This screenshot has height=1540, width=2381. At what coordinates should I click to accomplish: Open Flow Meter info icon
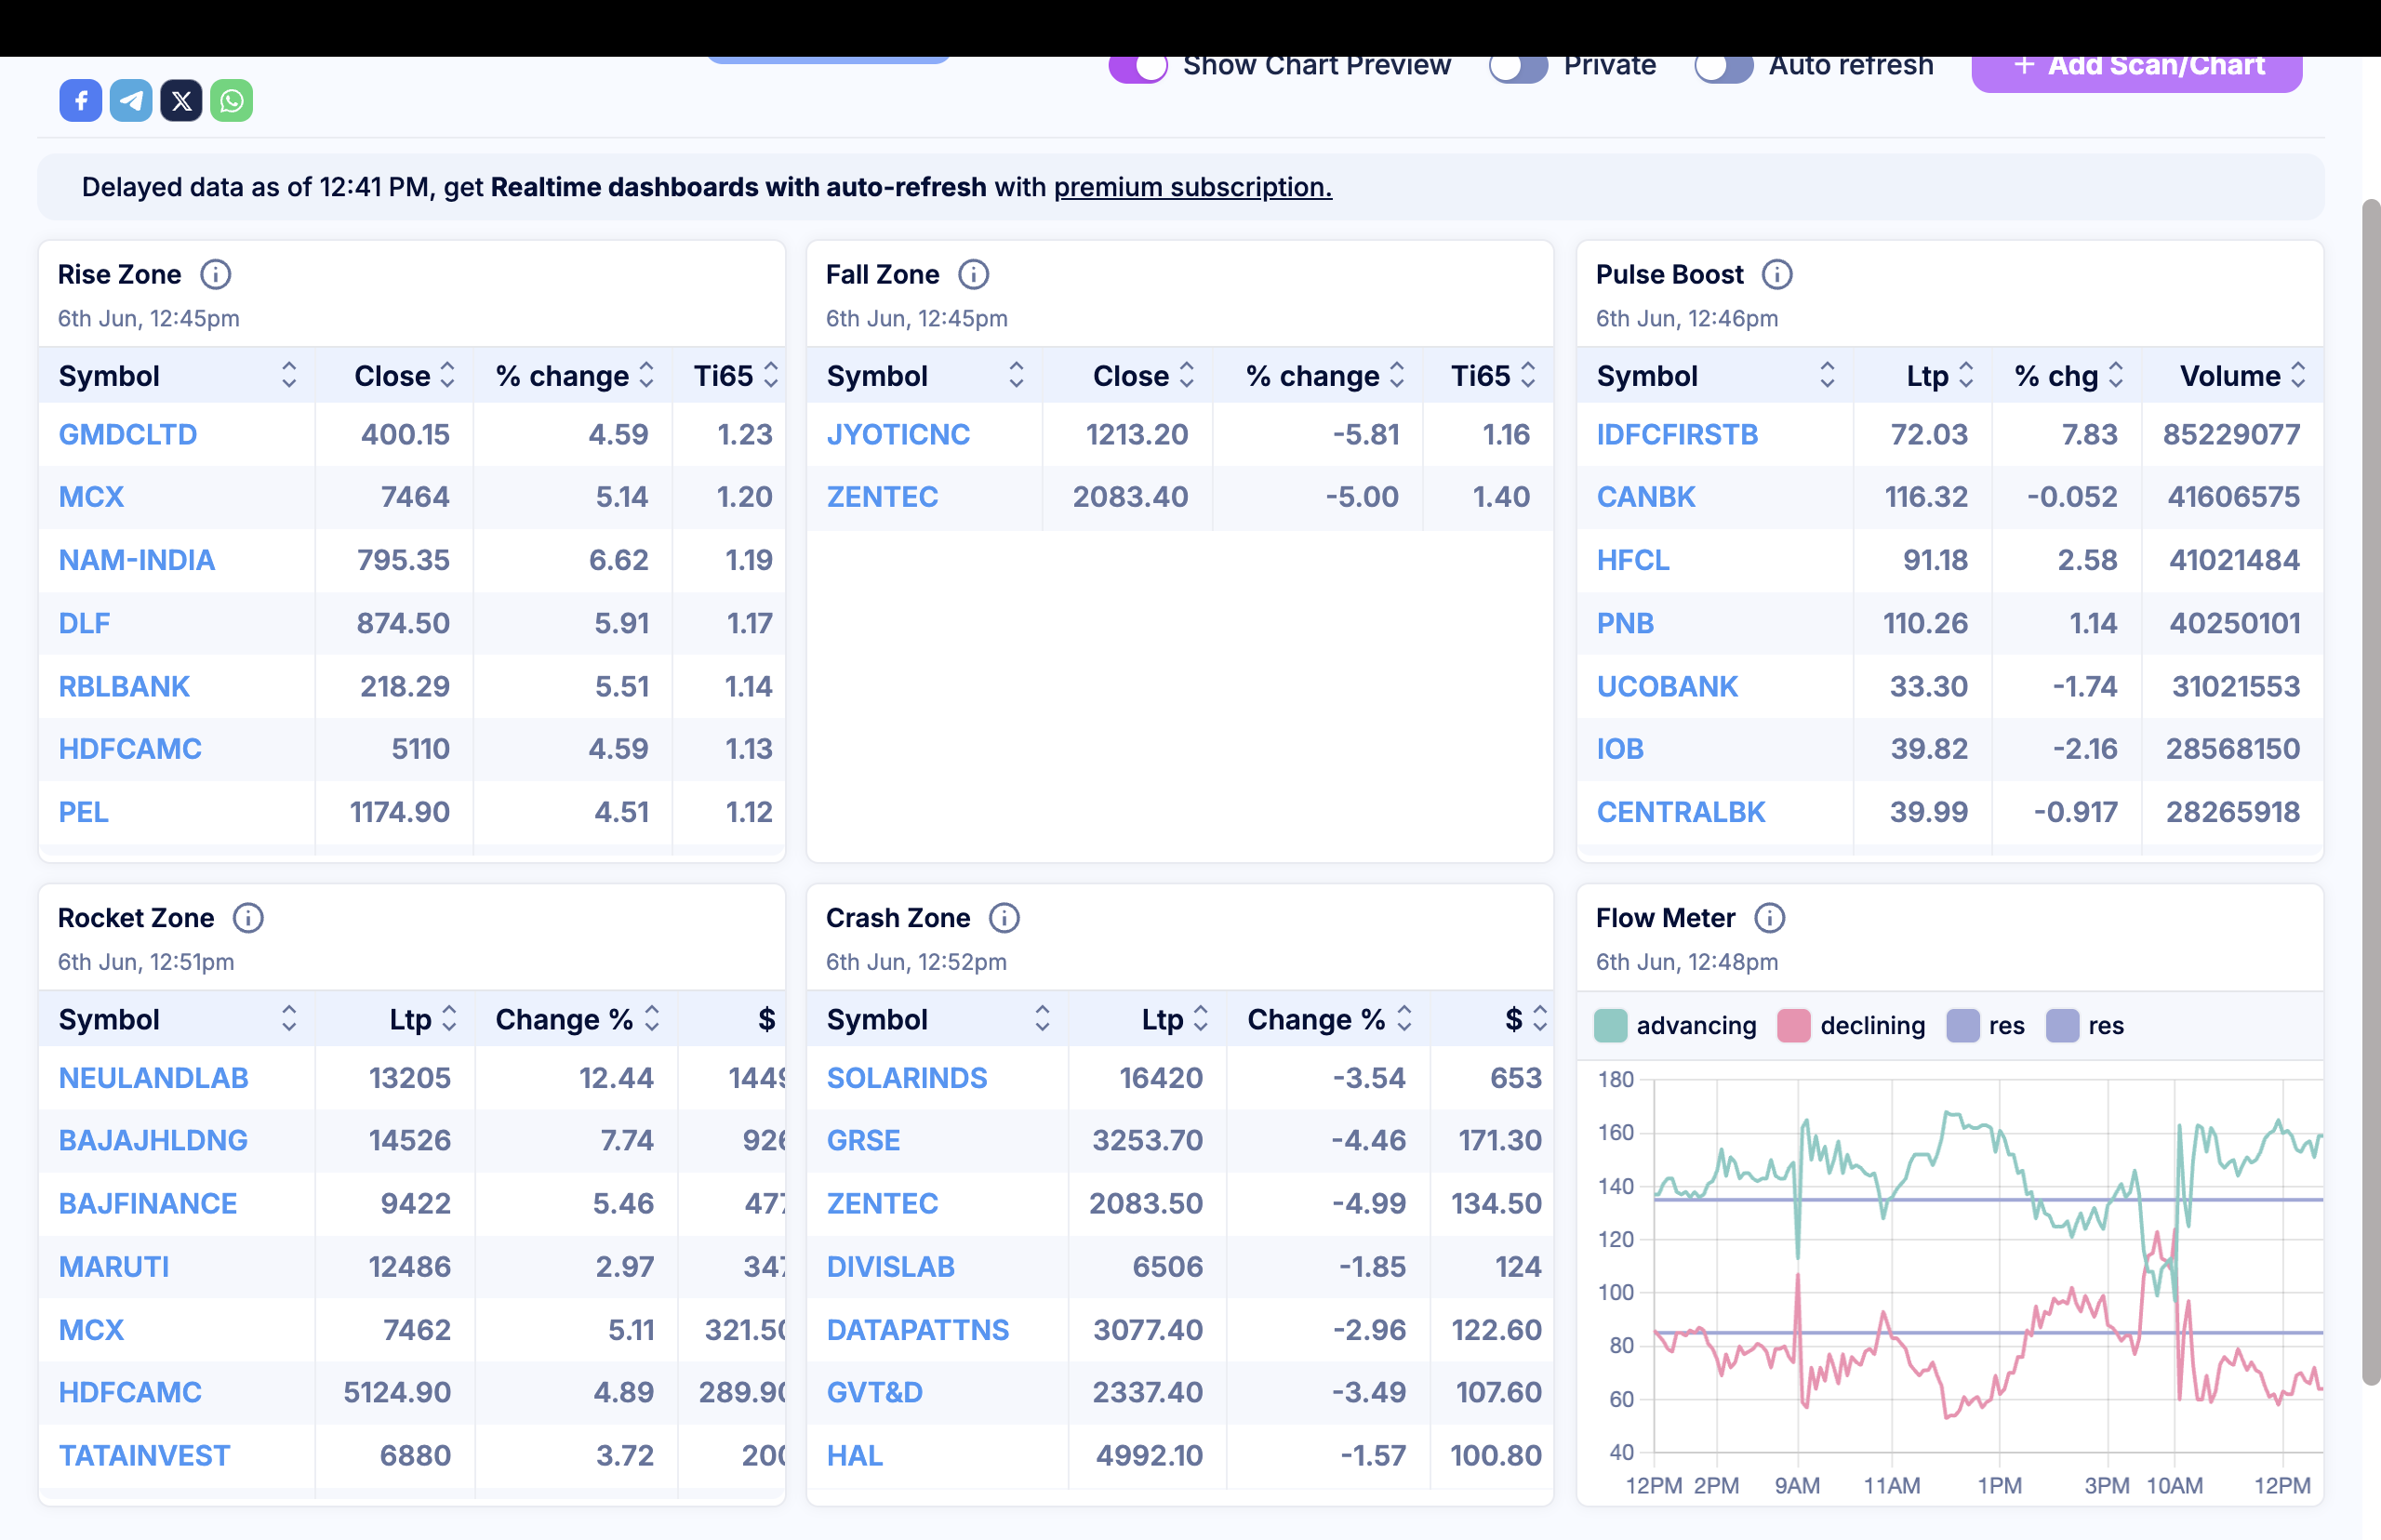pyautogui.click(x=1770, y=918)
